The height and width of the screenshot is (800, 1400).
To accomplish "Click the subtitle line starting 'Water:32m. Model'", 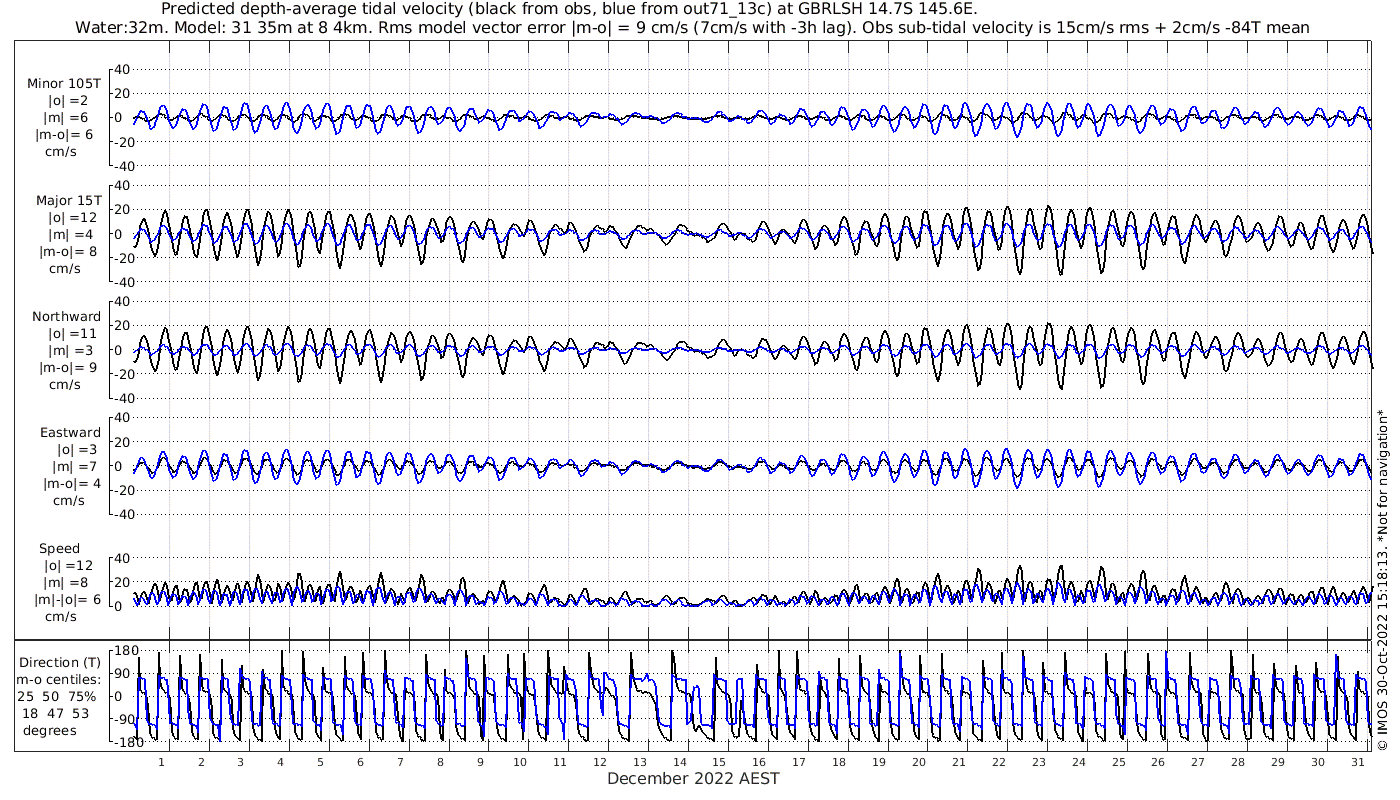I will click(x=692, y=27).
